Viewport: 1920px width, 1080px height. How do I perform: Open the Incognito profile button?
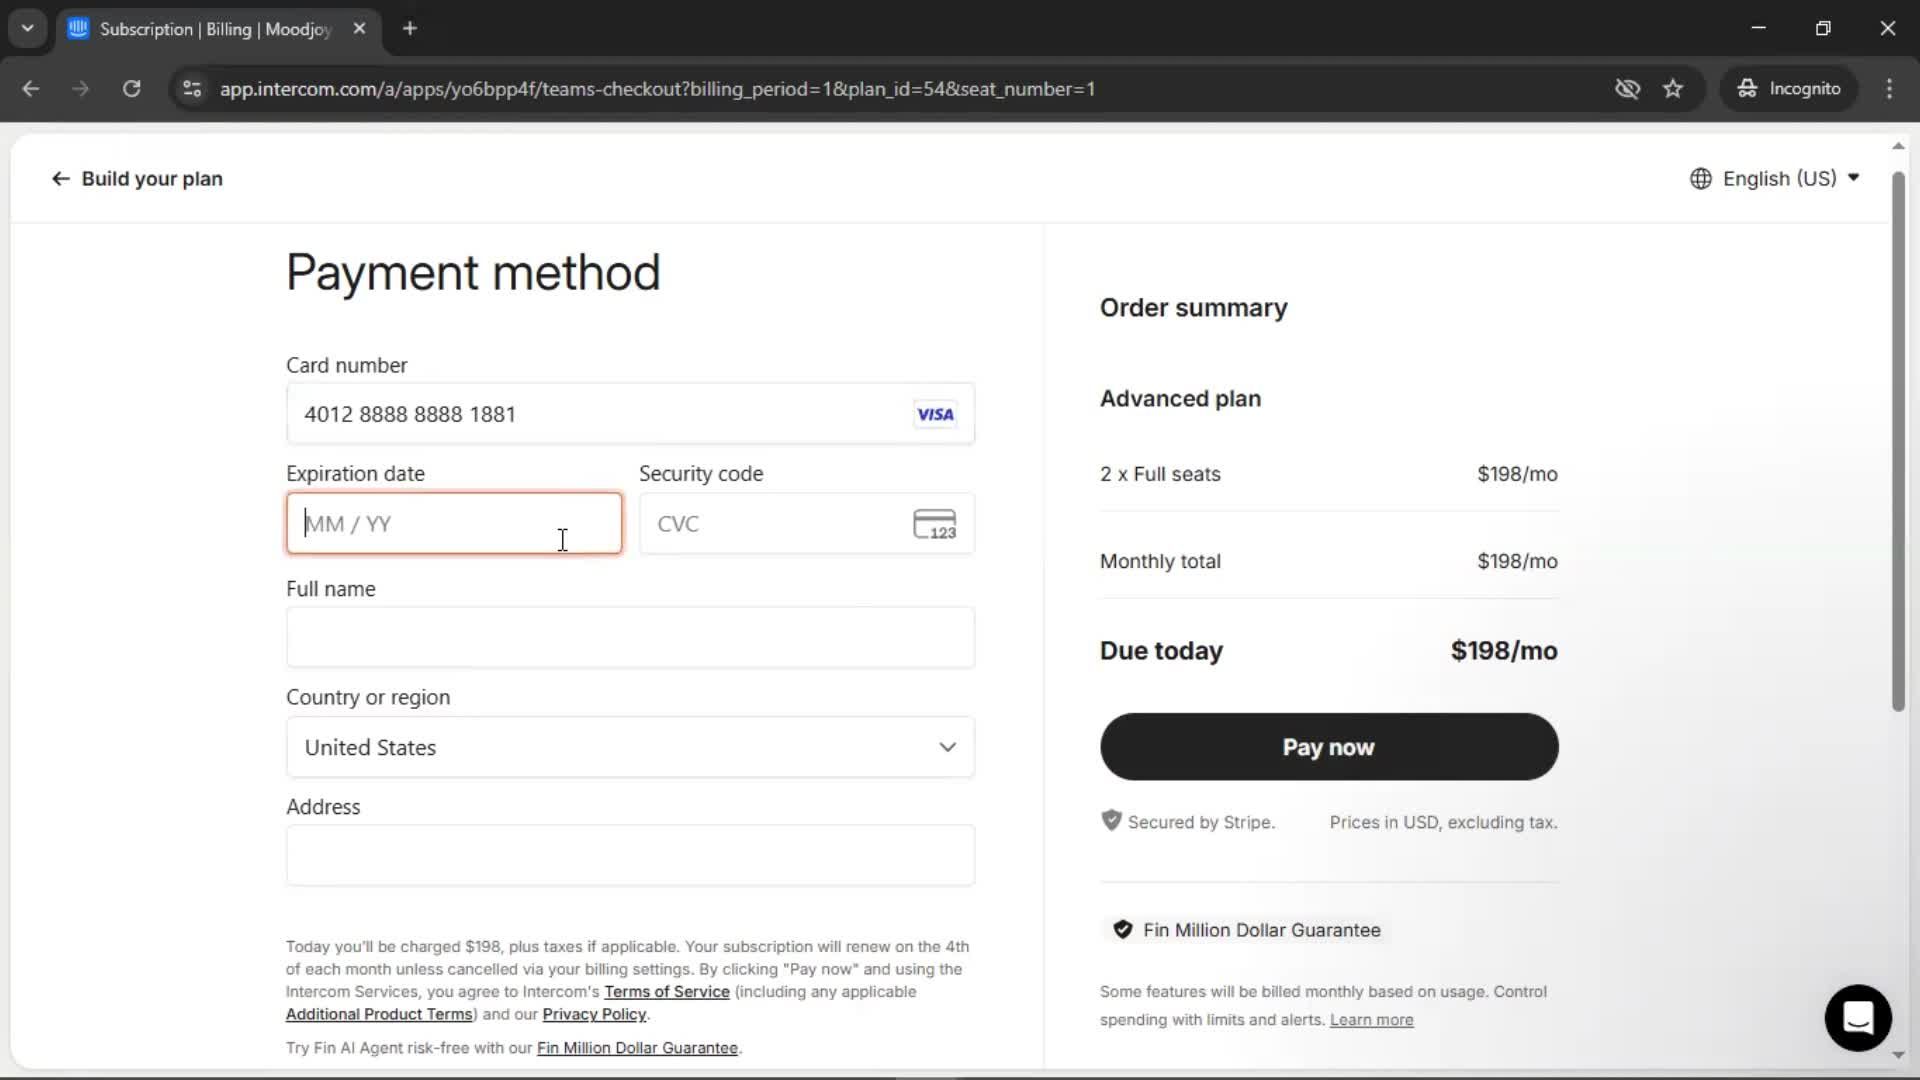coord(1789,89)
